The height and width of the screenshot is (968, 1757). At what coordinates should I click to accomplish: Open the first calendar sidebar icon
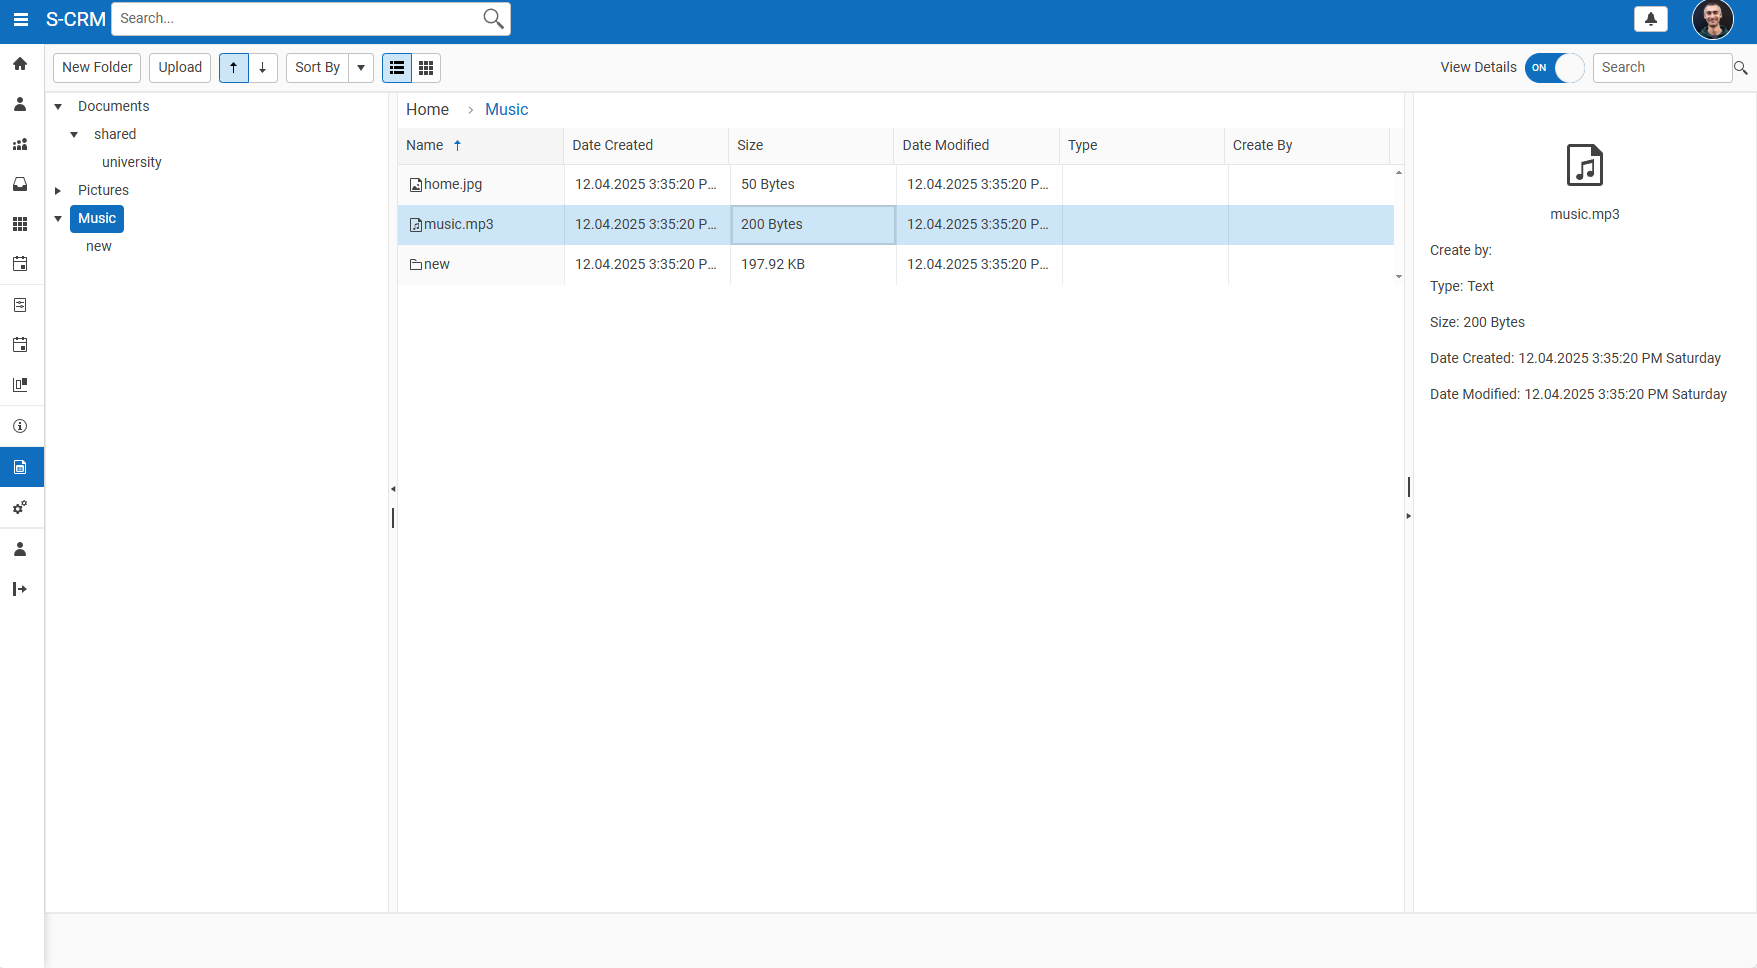point(20,264)
